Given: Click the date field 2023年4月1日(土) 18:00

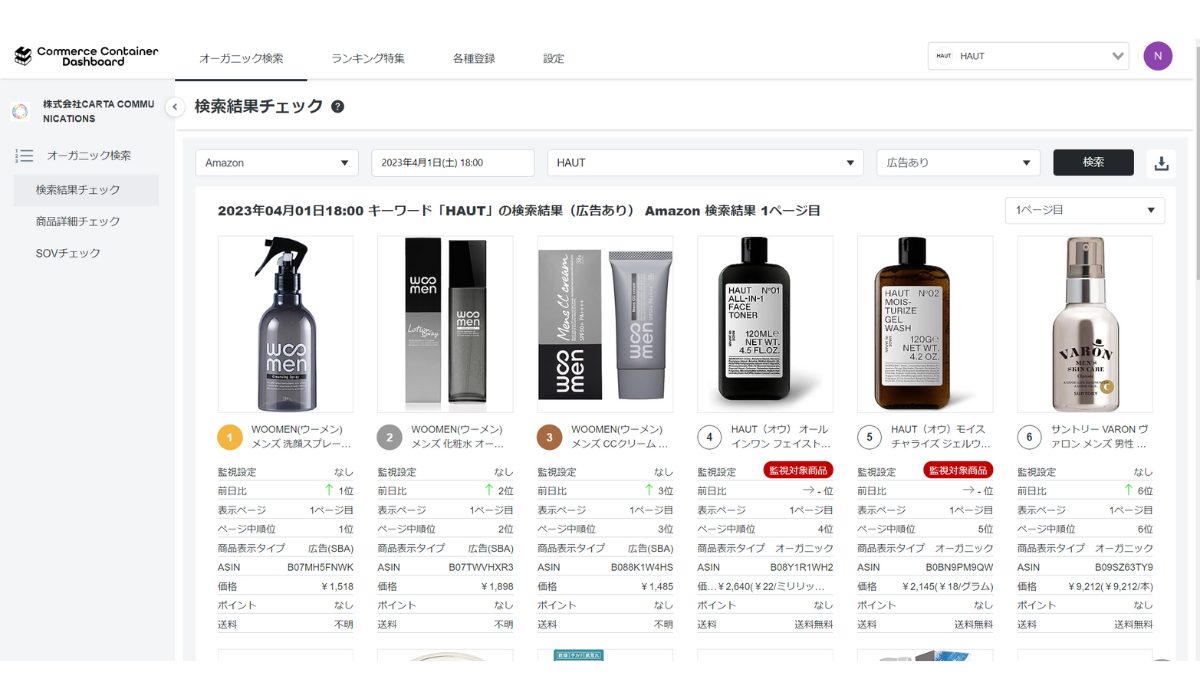Looking at the screenshot, I should (453, 163).
